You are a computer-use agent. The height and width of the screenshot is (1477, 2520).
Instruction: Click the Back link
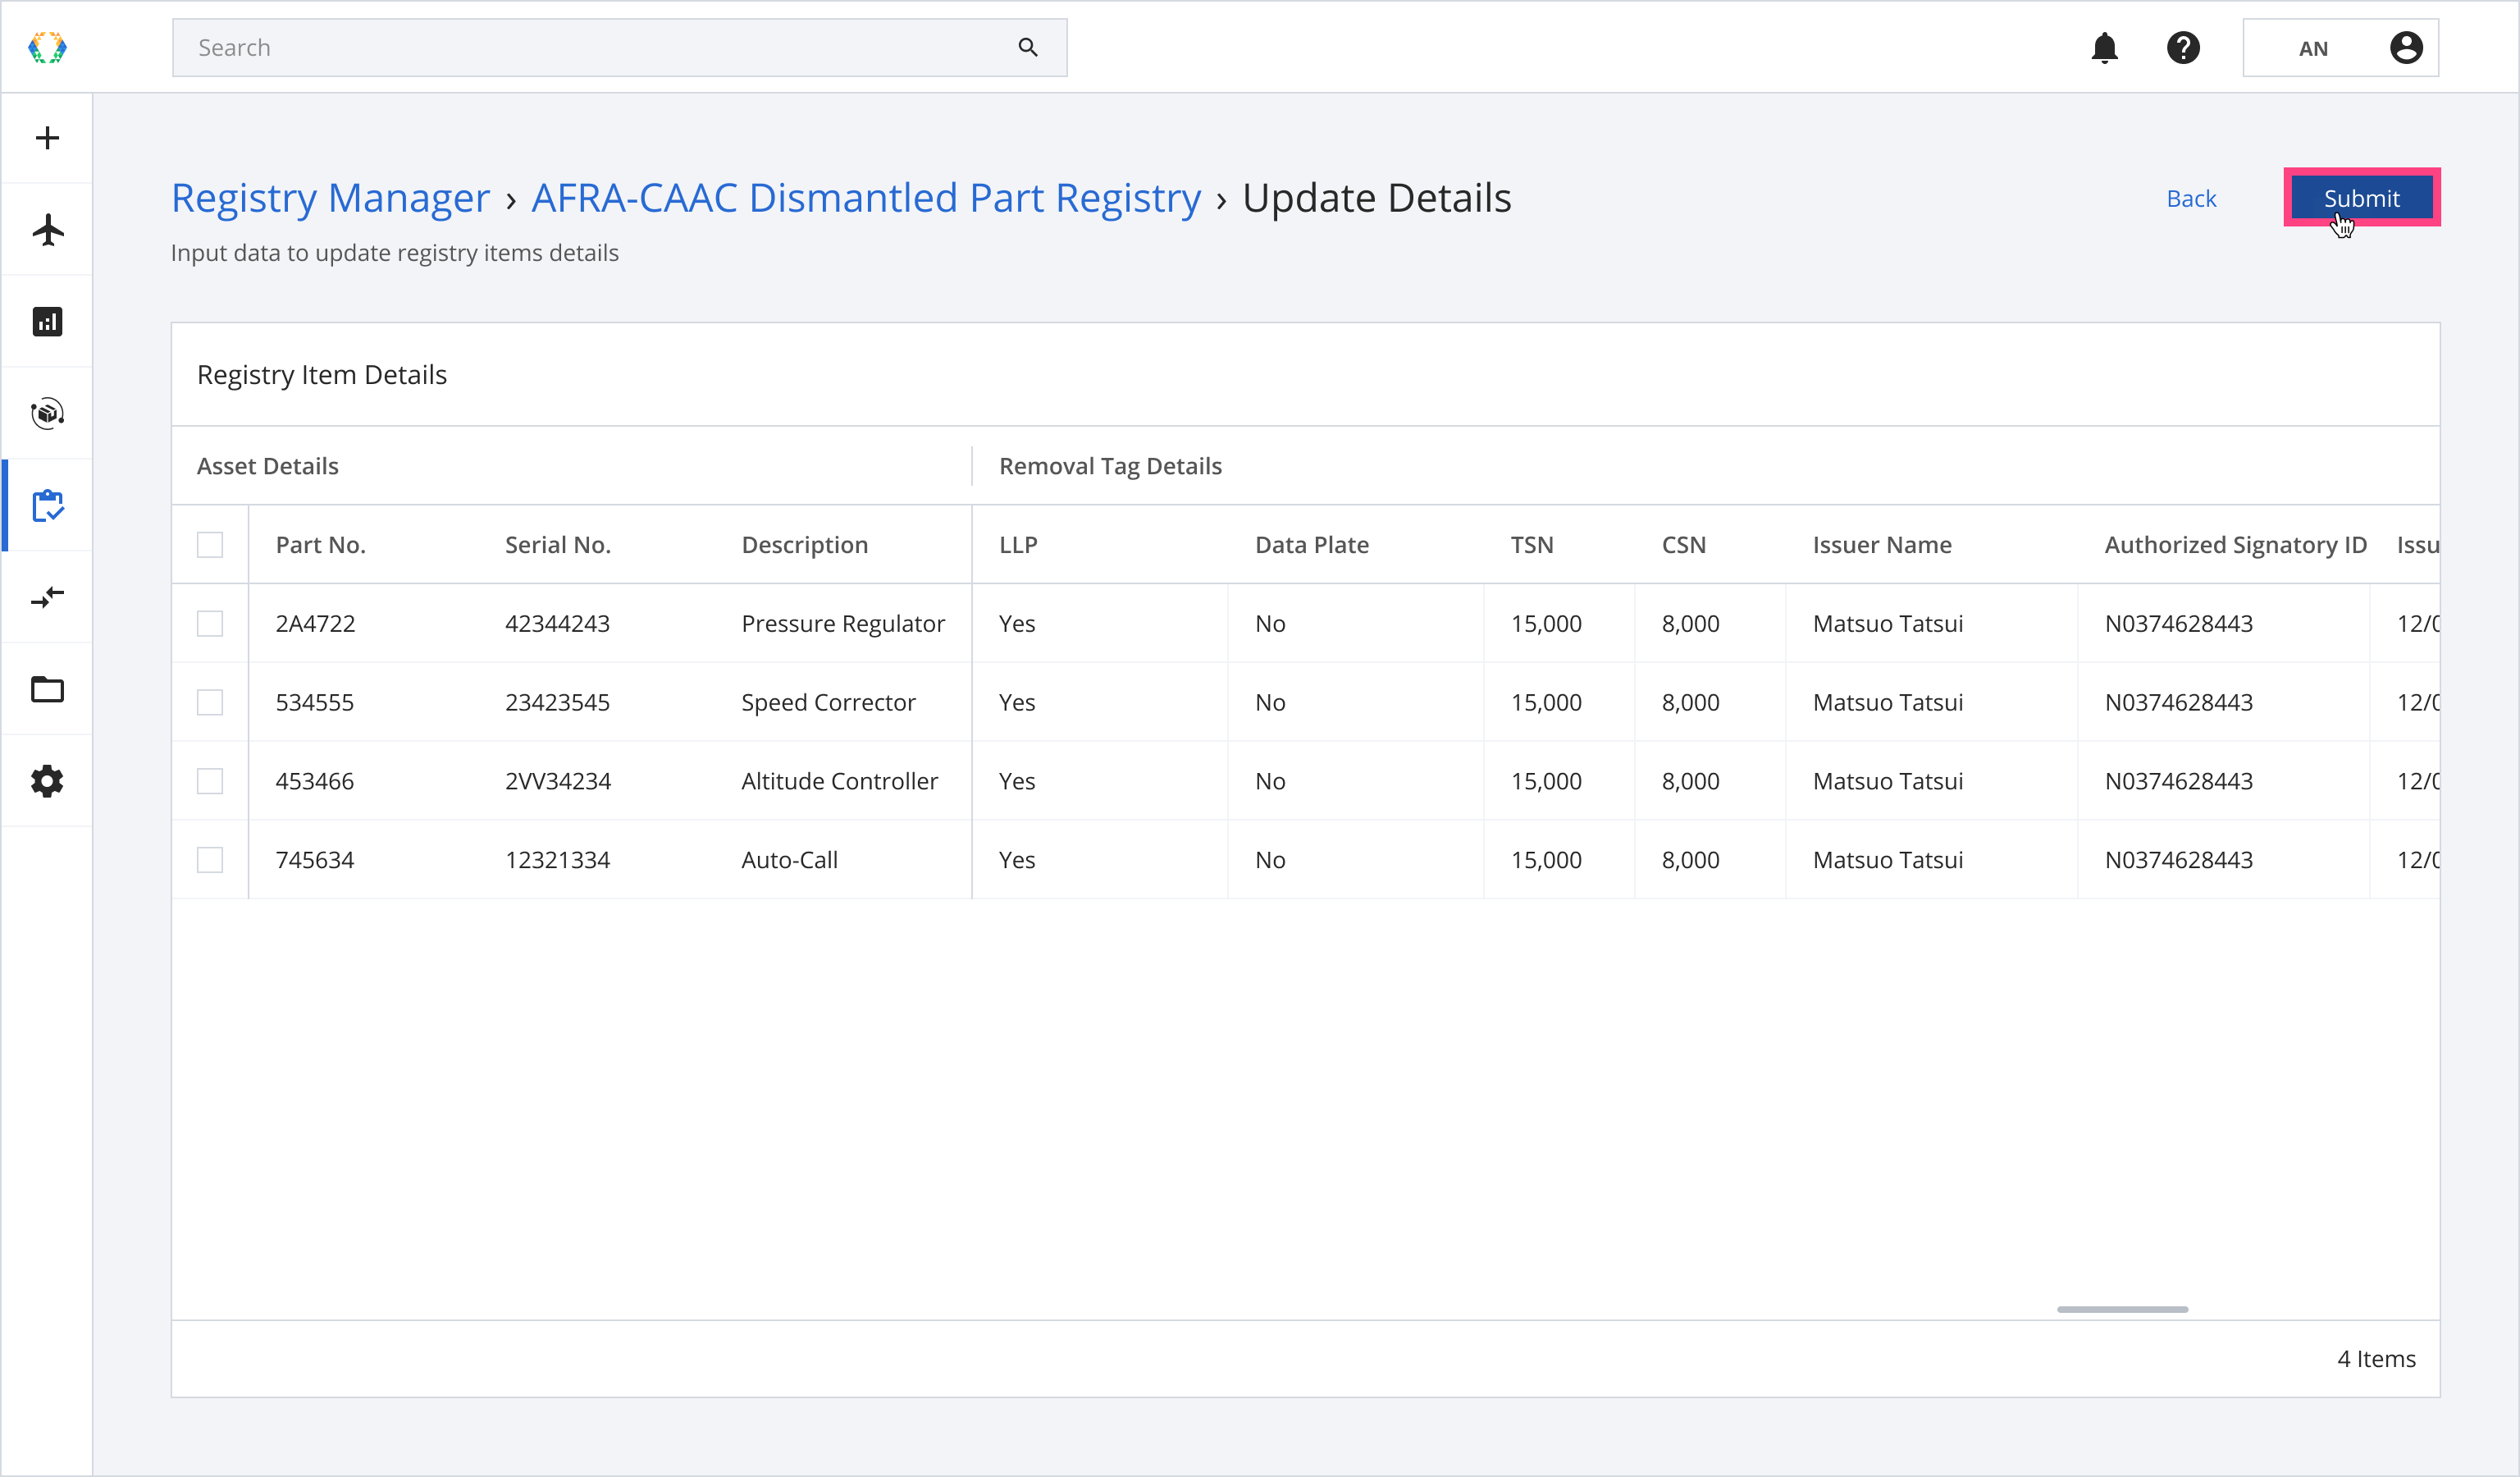click(x=2190, y=199)
